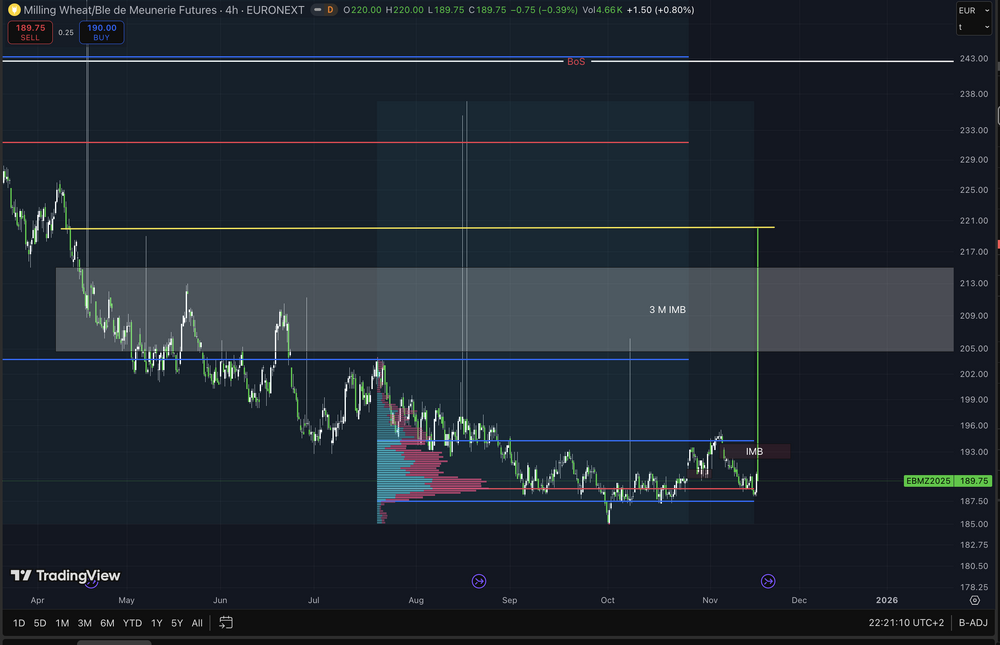Open the price scale settings gear icon
The width and height of the screenshot is (1000, 645).
pos(974,600)
